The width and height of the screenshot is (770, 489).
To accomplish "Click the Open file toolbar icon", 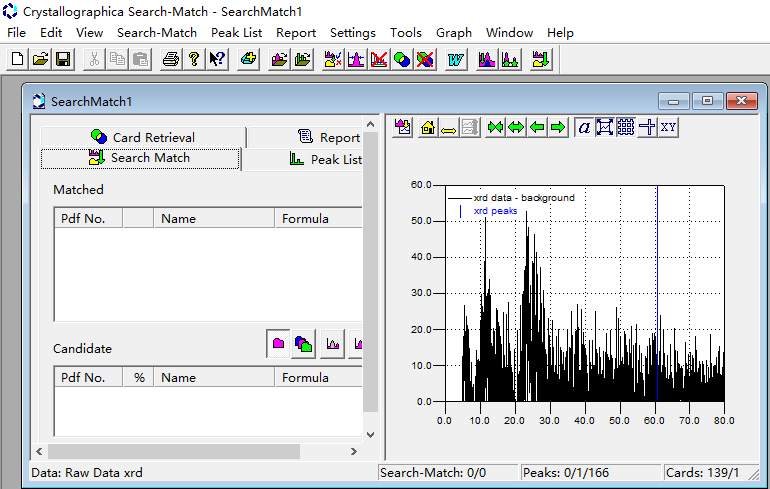I will [40, 60].
